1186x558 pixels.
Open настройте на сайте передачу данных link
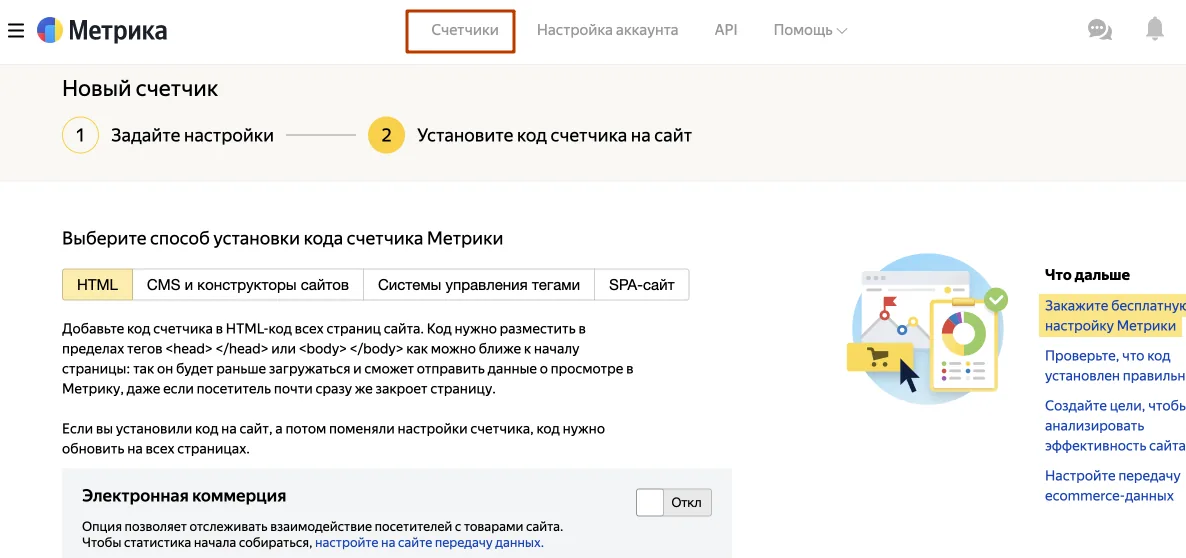click(x=429, y=543)
